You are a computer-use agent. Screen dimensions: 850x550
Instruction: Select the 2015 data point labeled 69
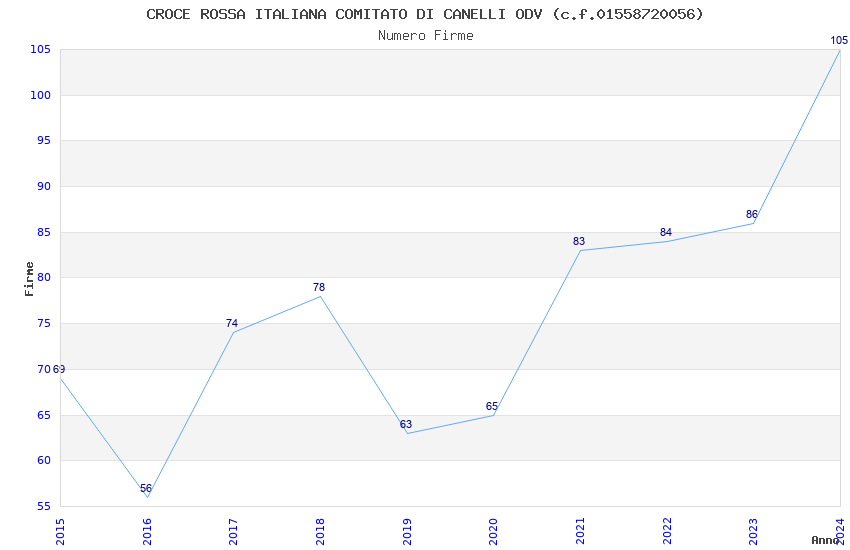pyautogui.click(x=60, y=378)
